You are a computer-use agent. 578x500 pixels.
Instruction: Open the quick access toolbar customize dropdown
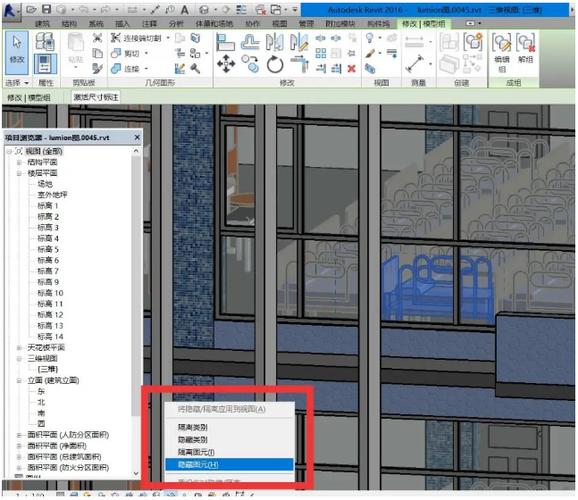coord(295,10)
